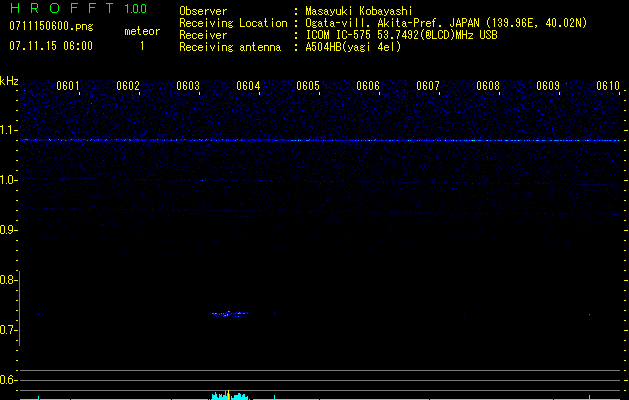Click the 0603 time marker
The height and width of the screenshot is (400, 629).
188,86
